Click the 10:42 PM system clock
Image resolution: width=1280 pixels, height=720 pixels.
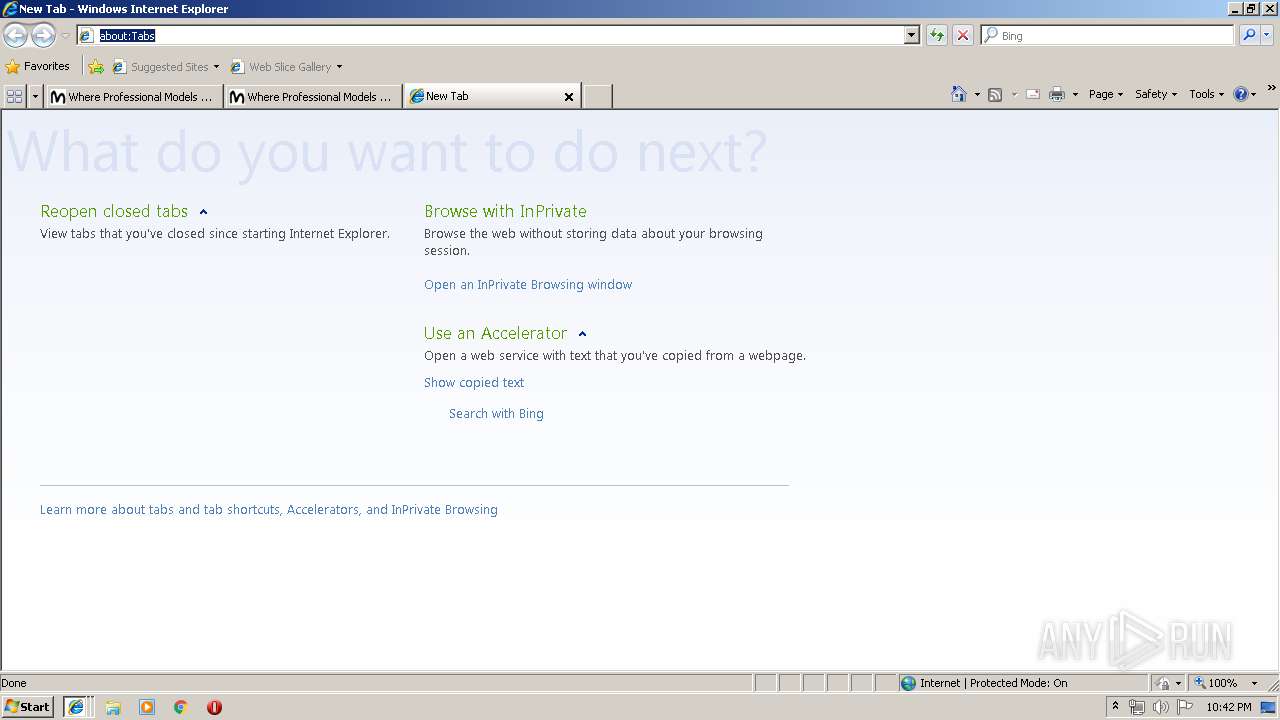(1229, 707)
